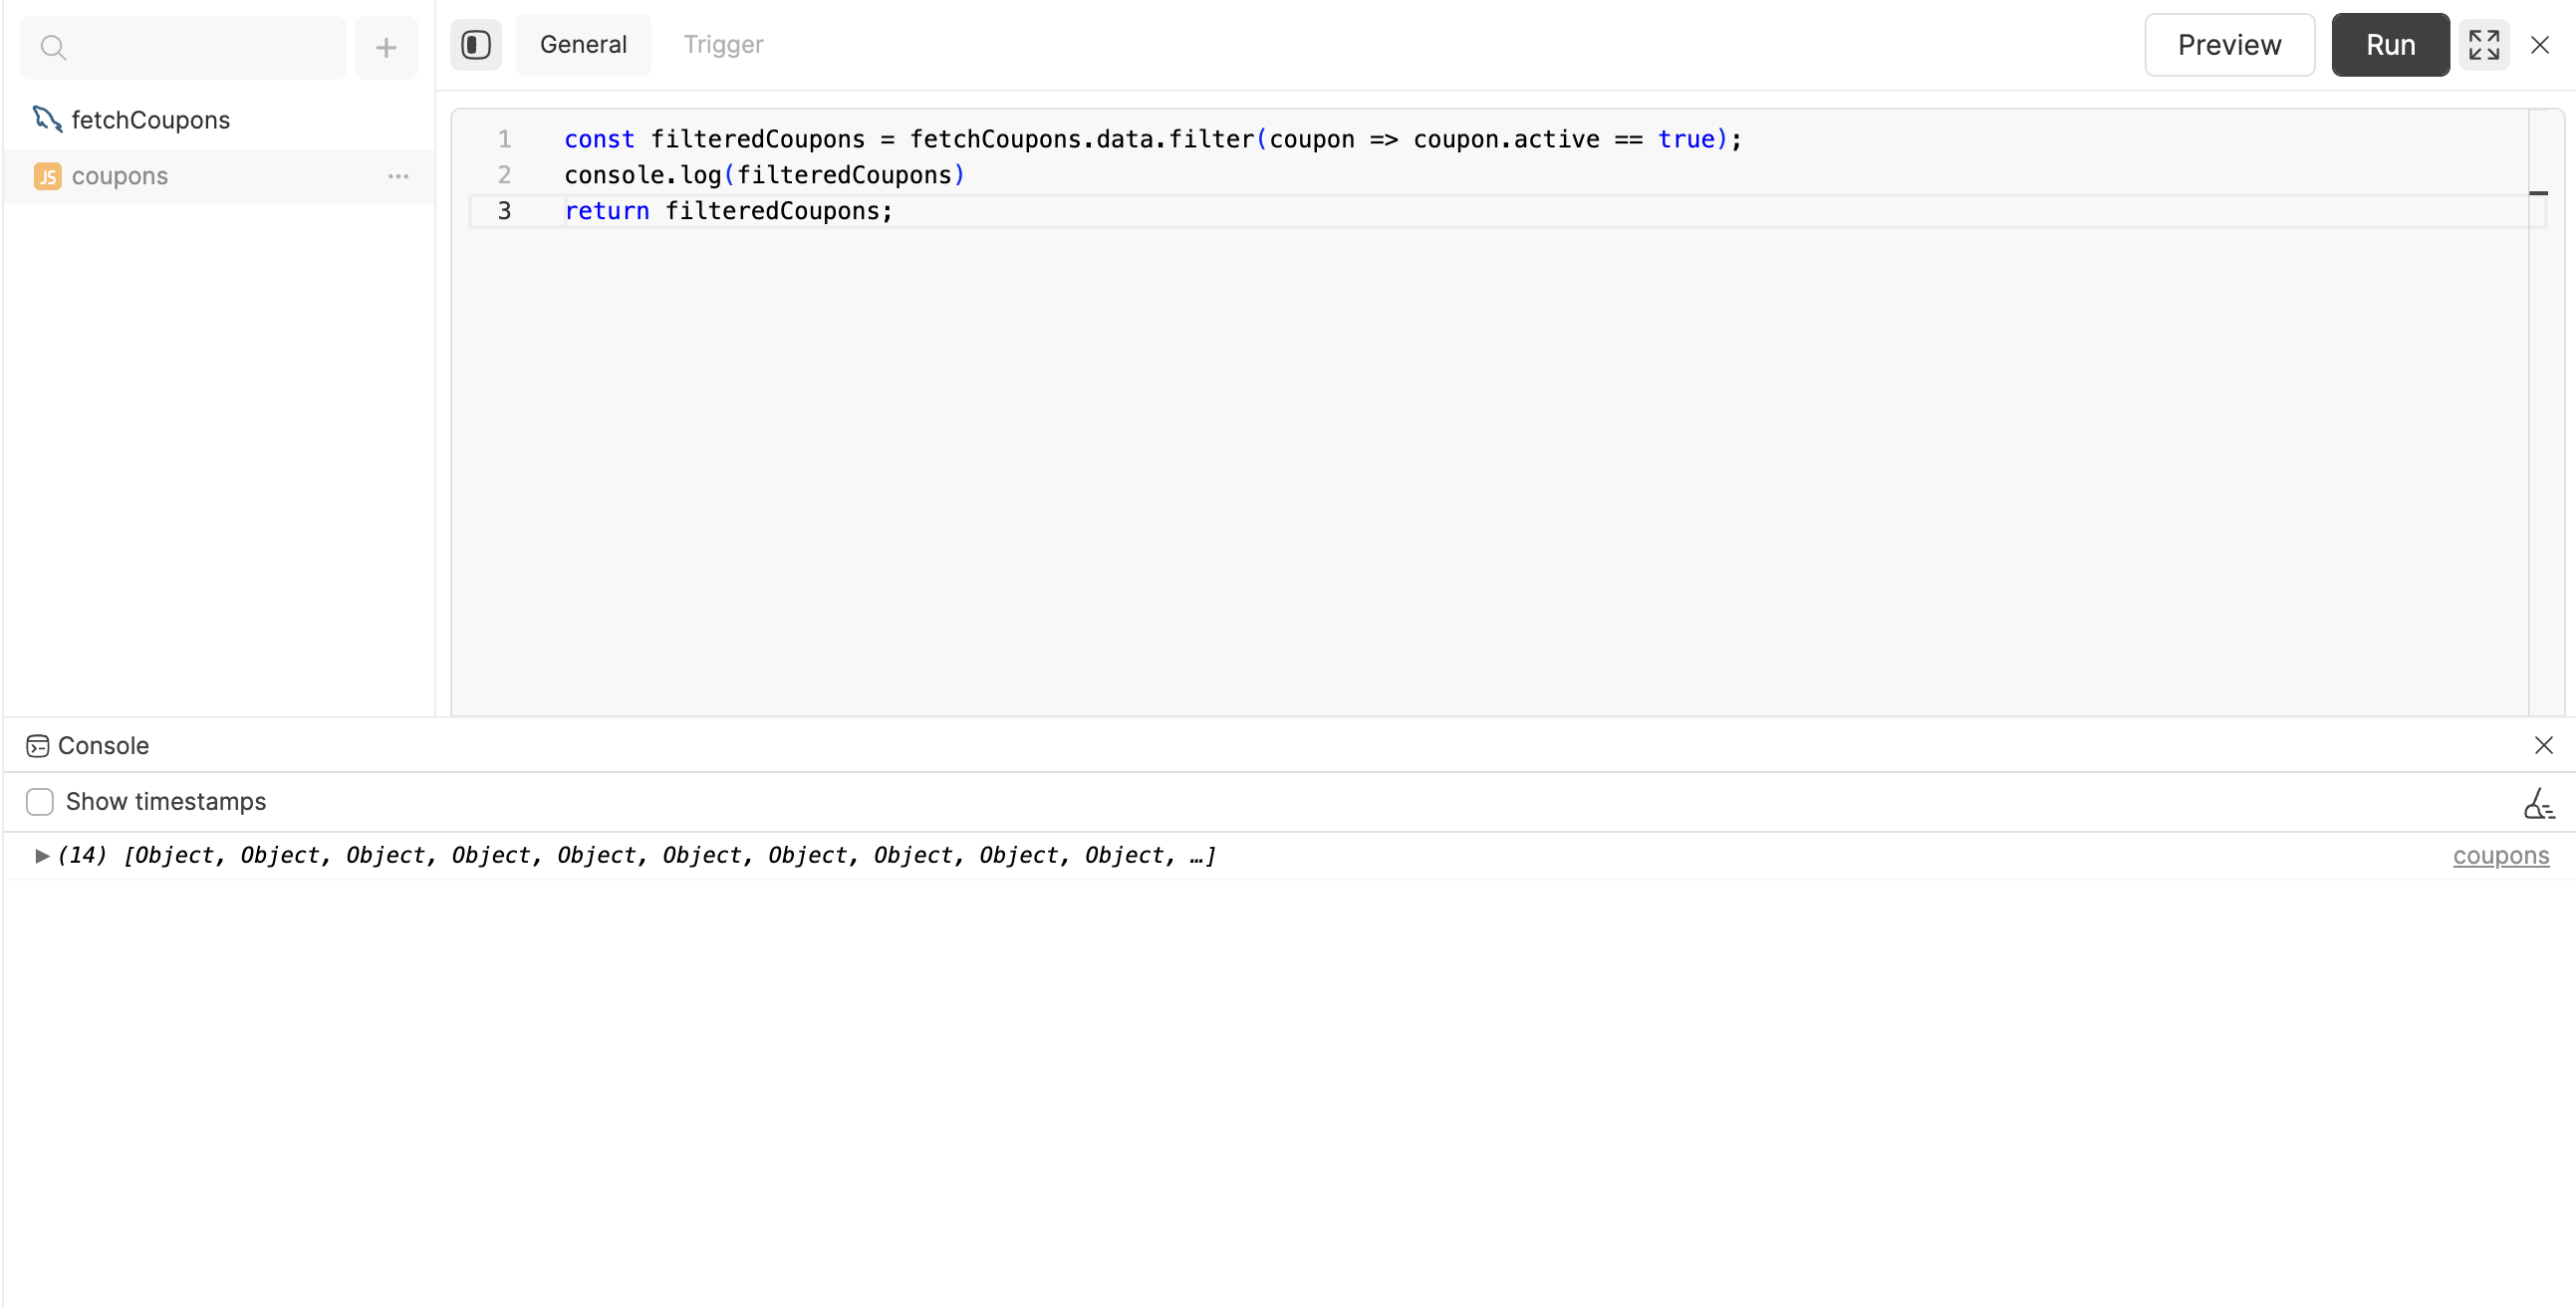
Task: Expand editor to fullscreen
Action: [x=2484, y=45]
